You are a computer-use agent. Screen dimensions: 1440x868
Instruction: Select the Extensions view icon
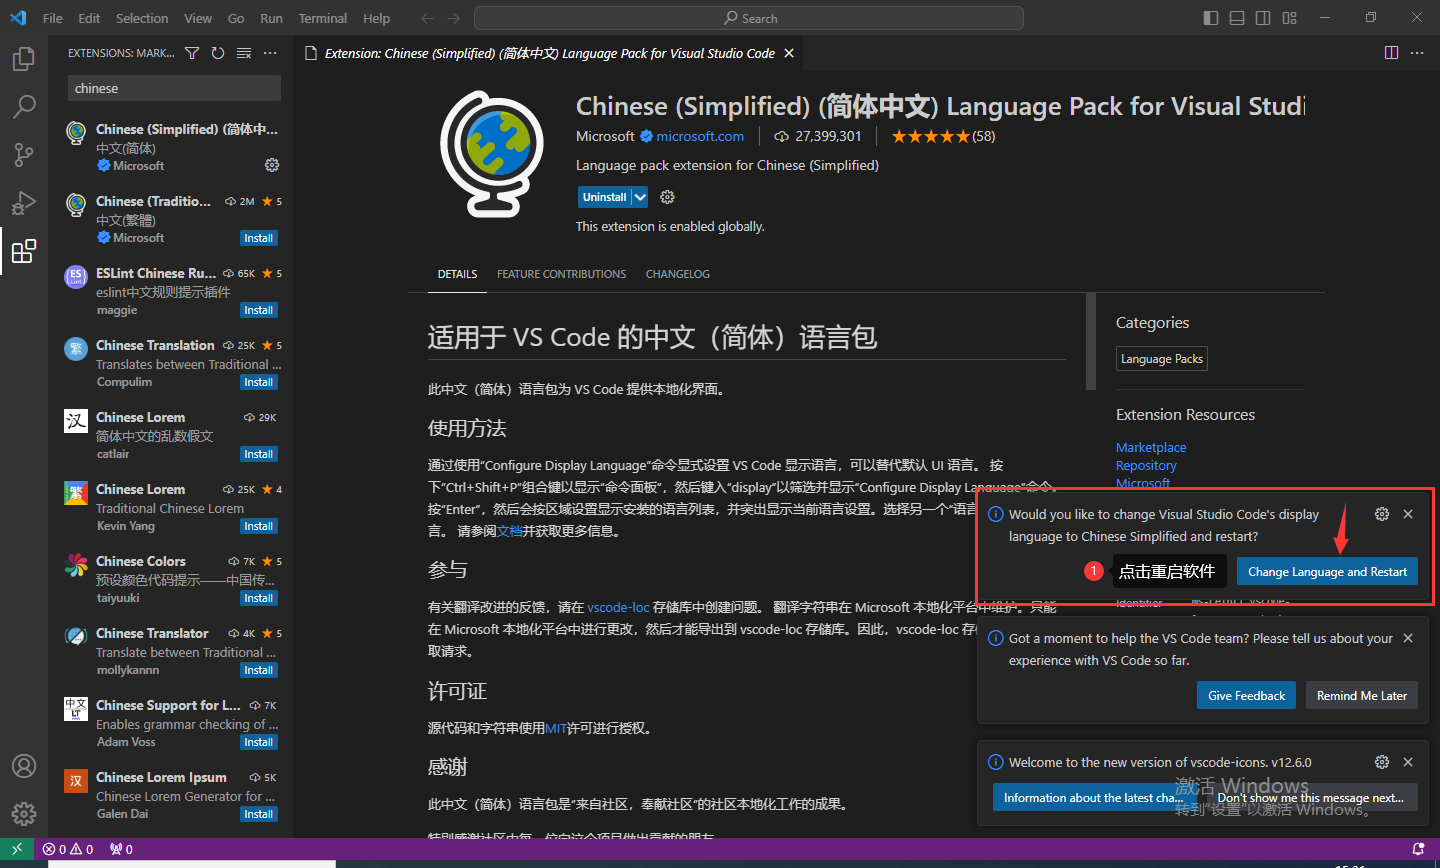click(24, 250)
